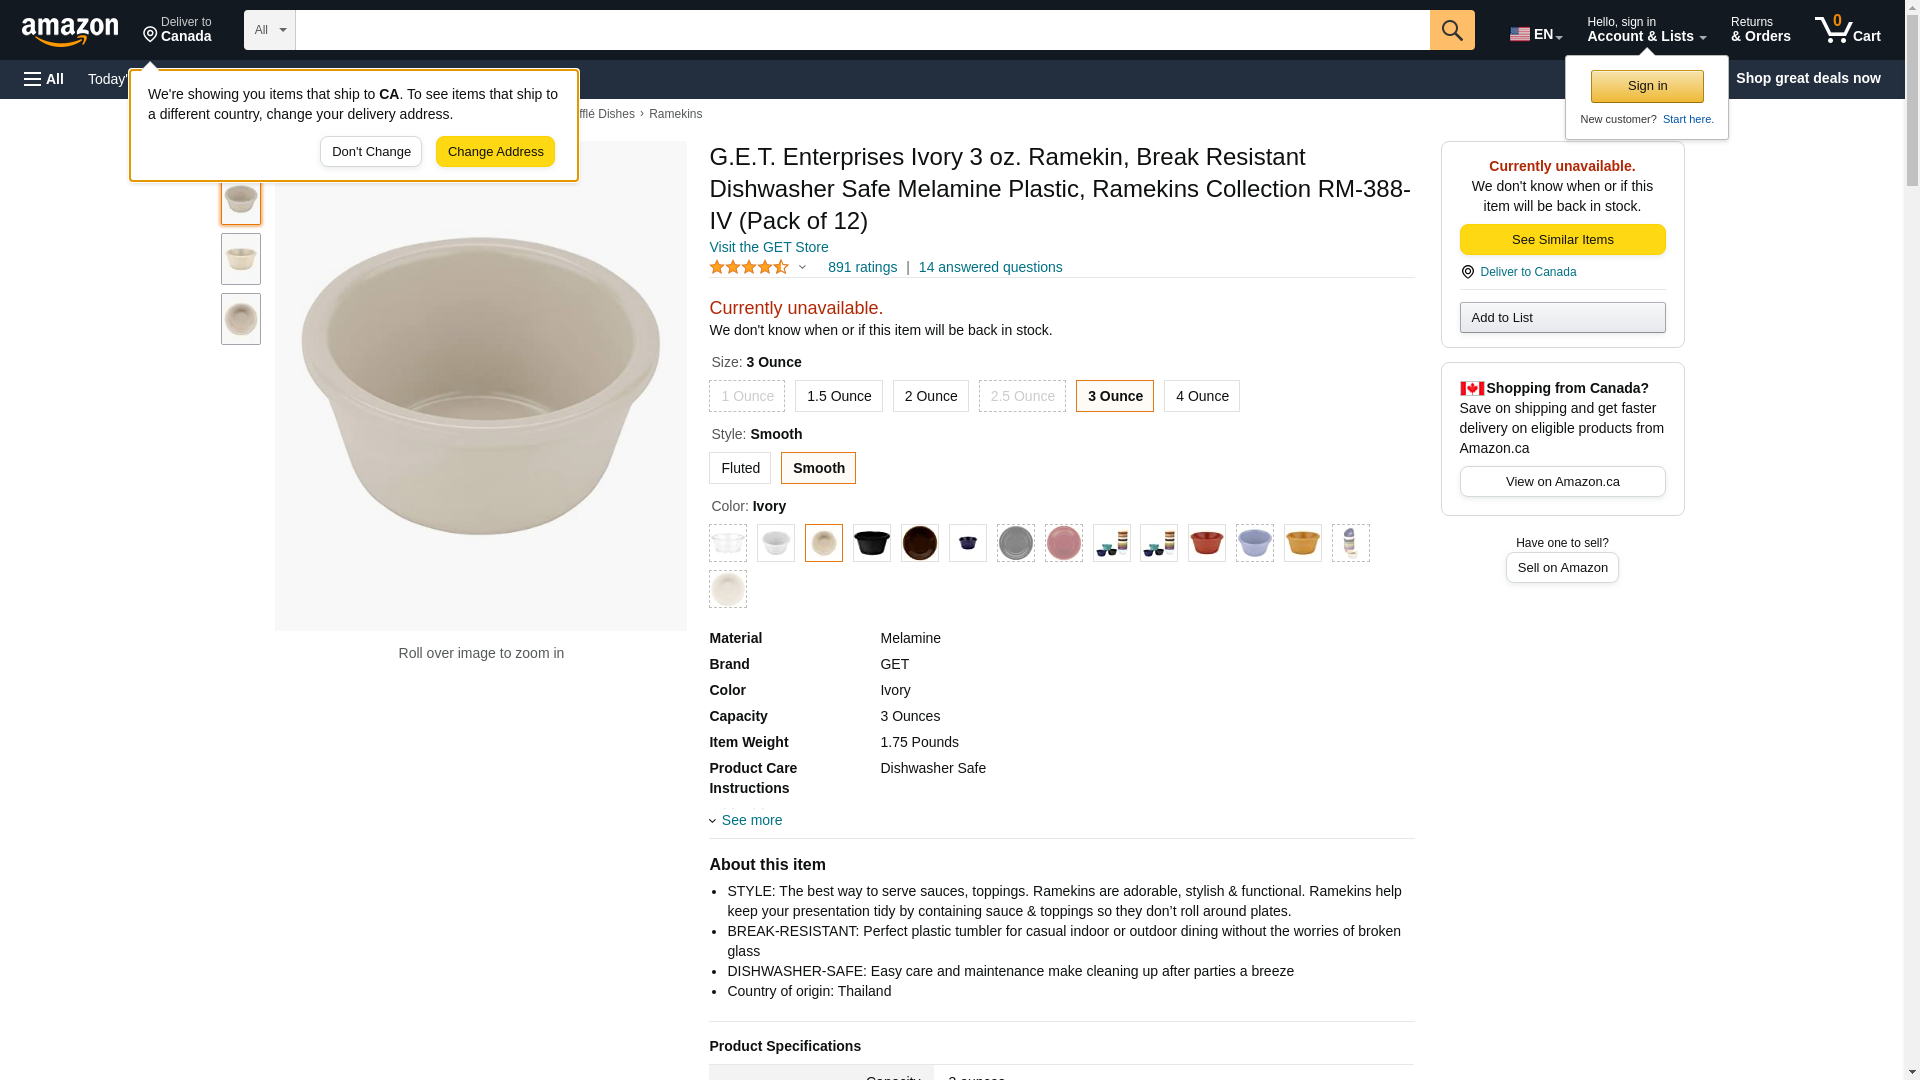Open the shopping cart
The height and width of the screenshot is (1080, 1920).
coord(1847,30)
